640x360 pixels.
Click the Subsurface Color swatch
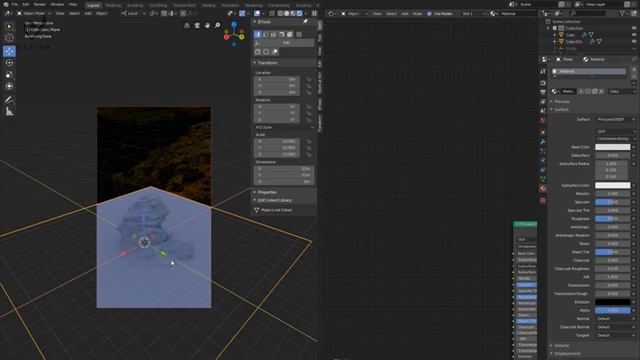tap(612, 185)
